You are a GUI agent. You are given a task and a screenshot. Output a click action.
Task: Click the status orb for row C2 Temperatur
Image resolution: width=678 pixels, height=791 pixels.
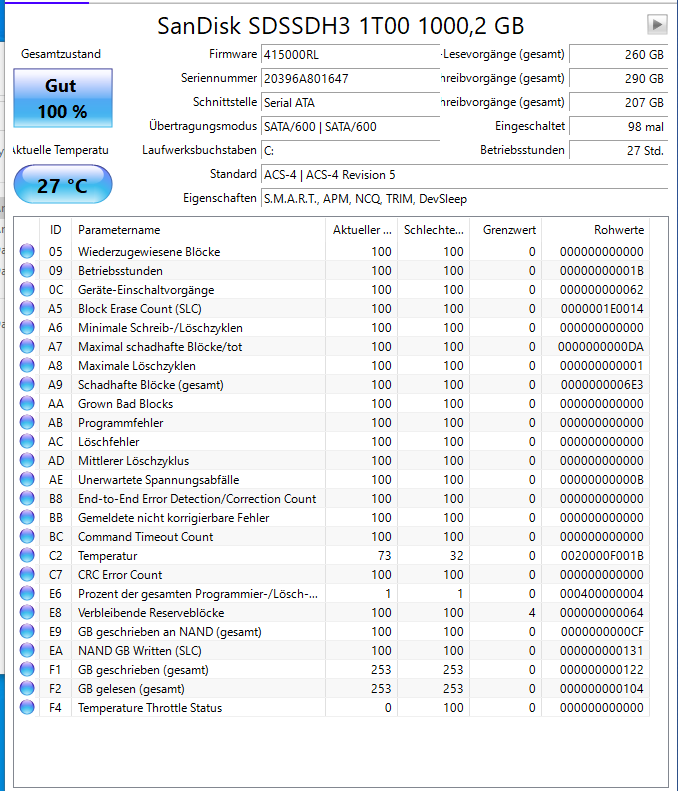pyautogui.click(x=27, y=555)
